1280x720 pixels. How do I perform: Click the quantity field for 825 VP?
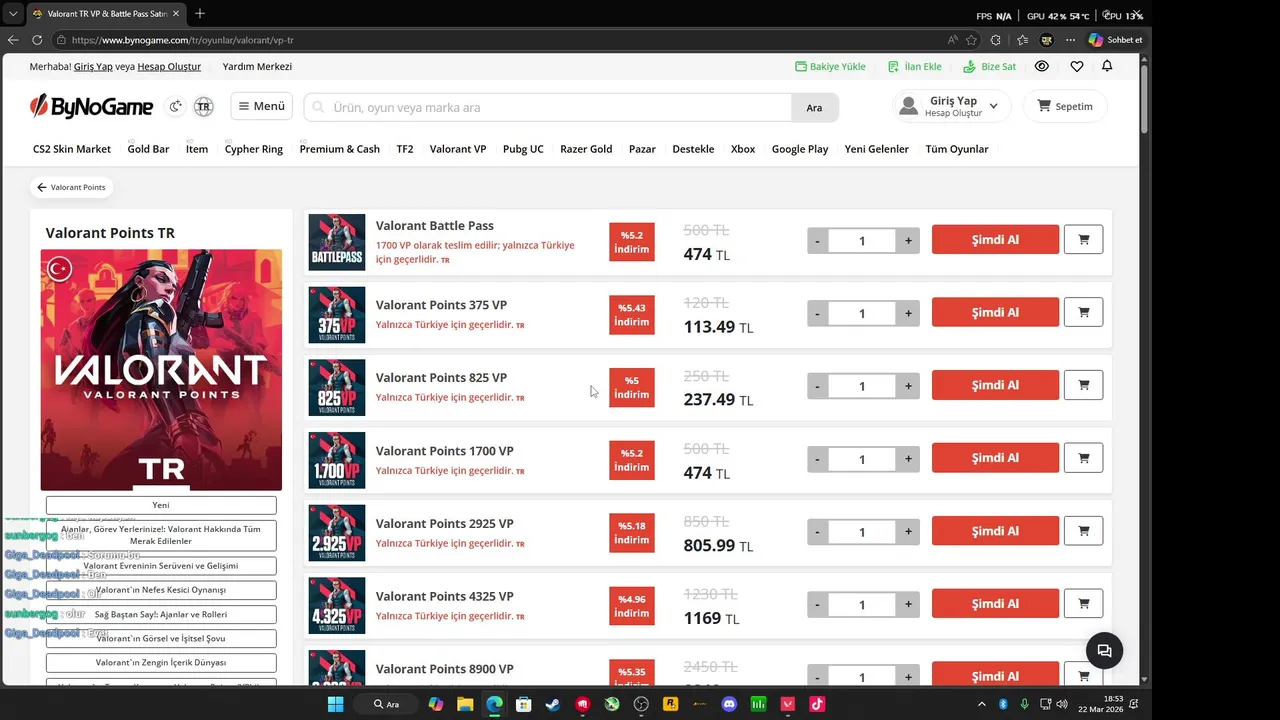862,386
